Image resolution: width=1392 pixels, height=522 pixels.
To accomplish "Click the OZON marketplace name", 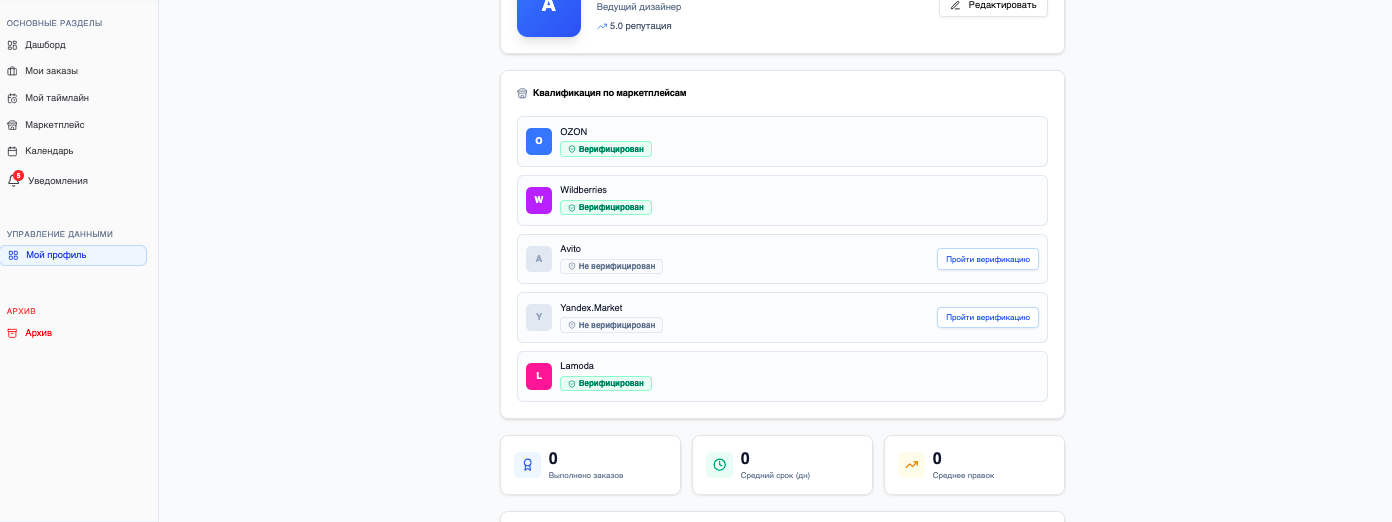I will 574,132.
